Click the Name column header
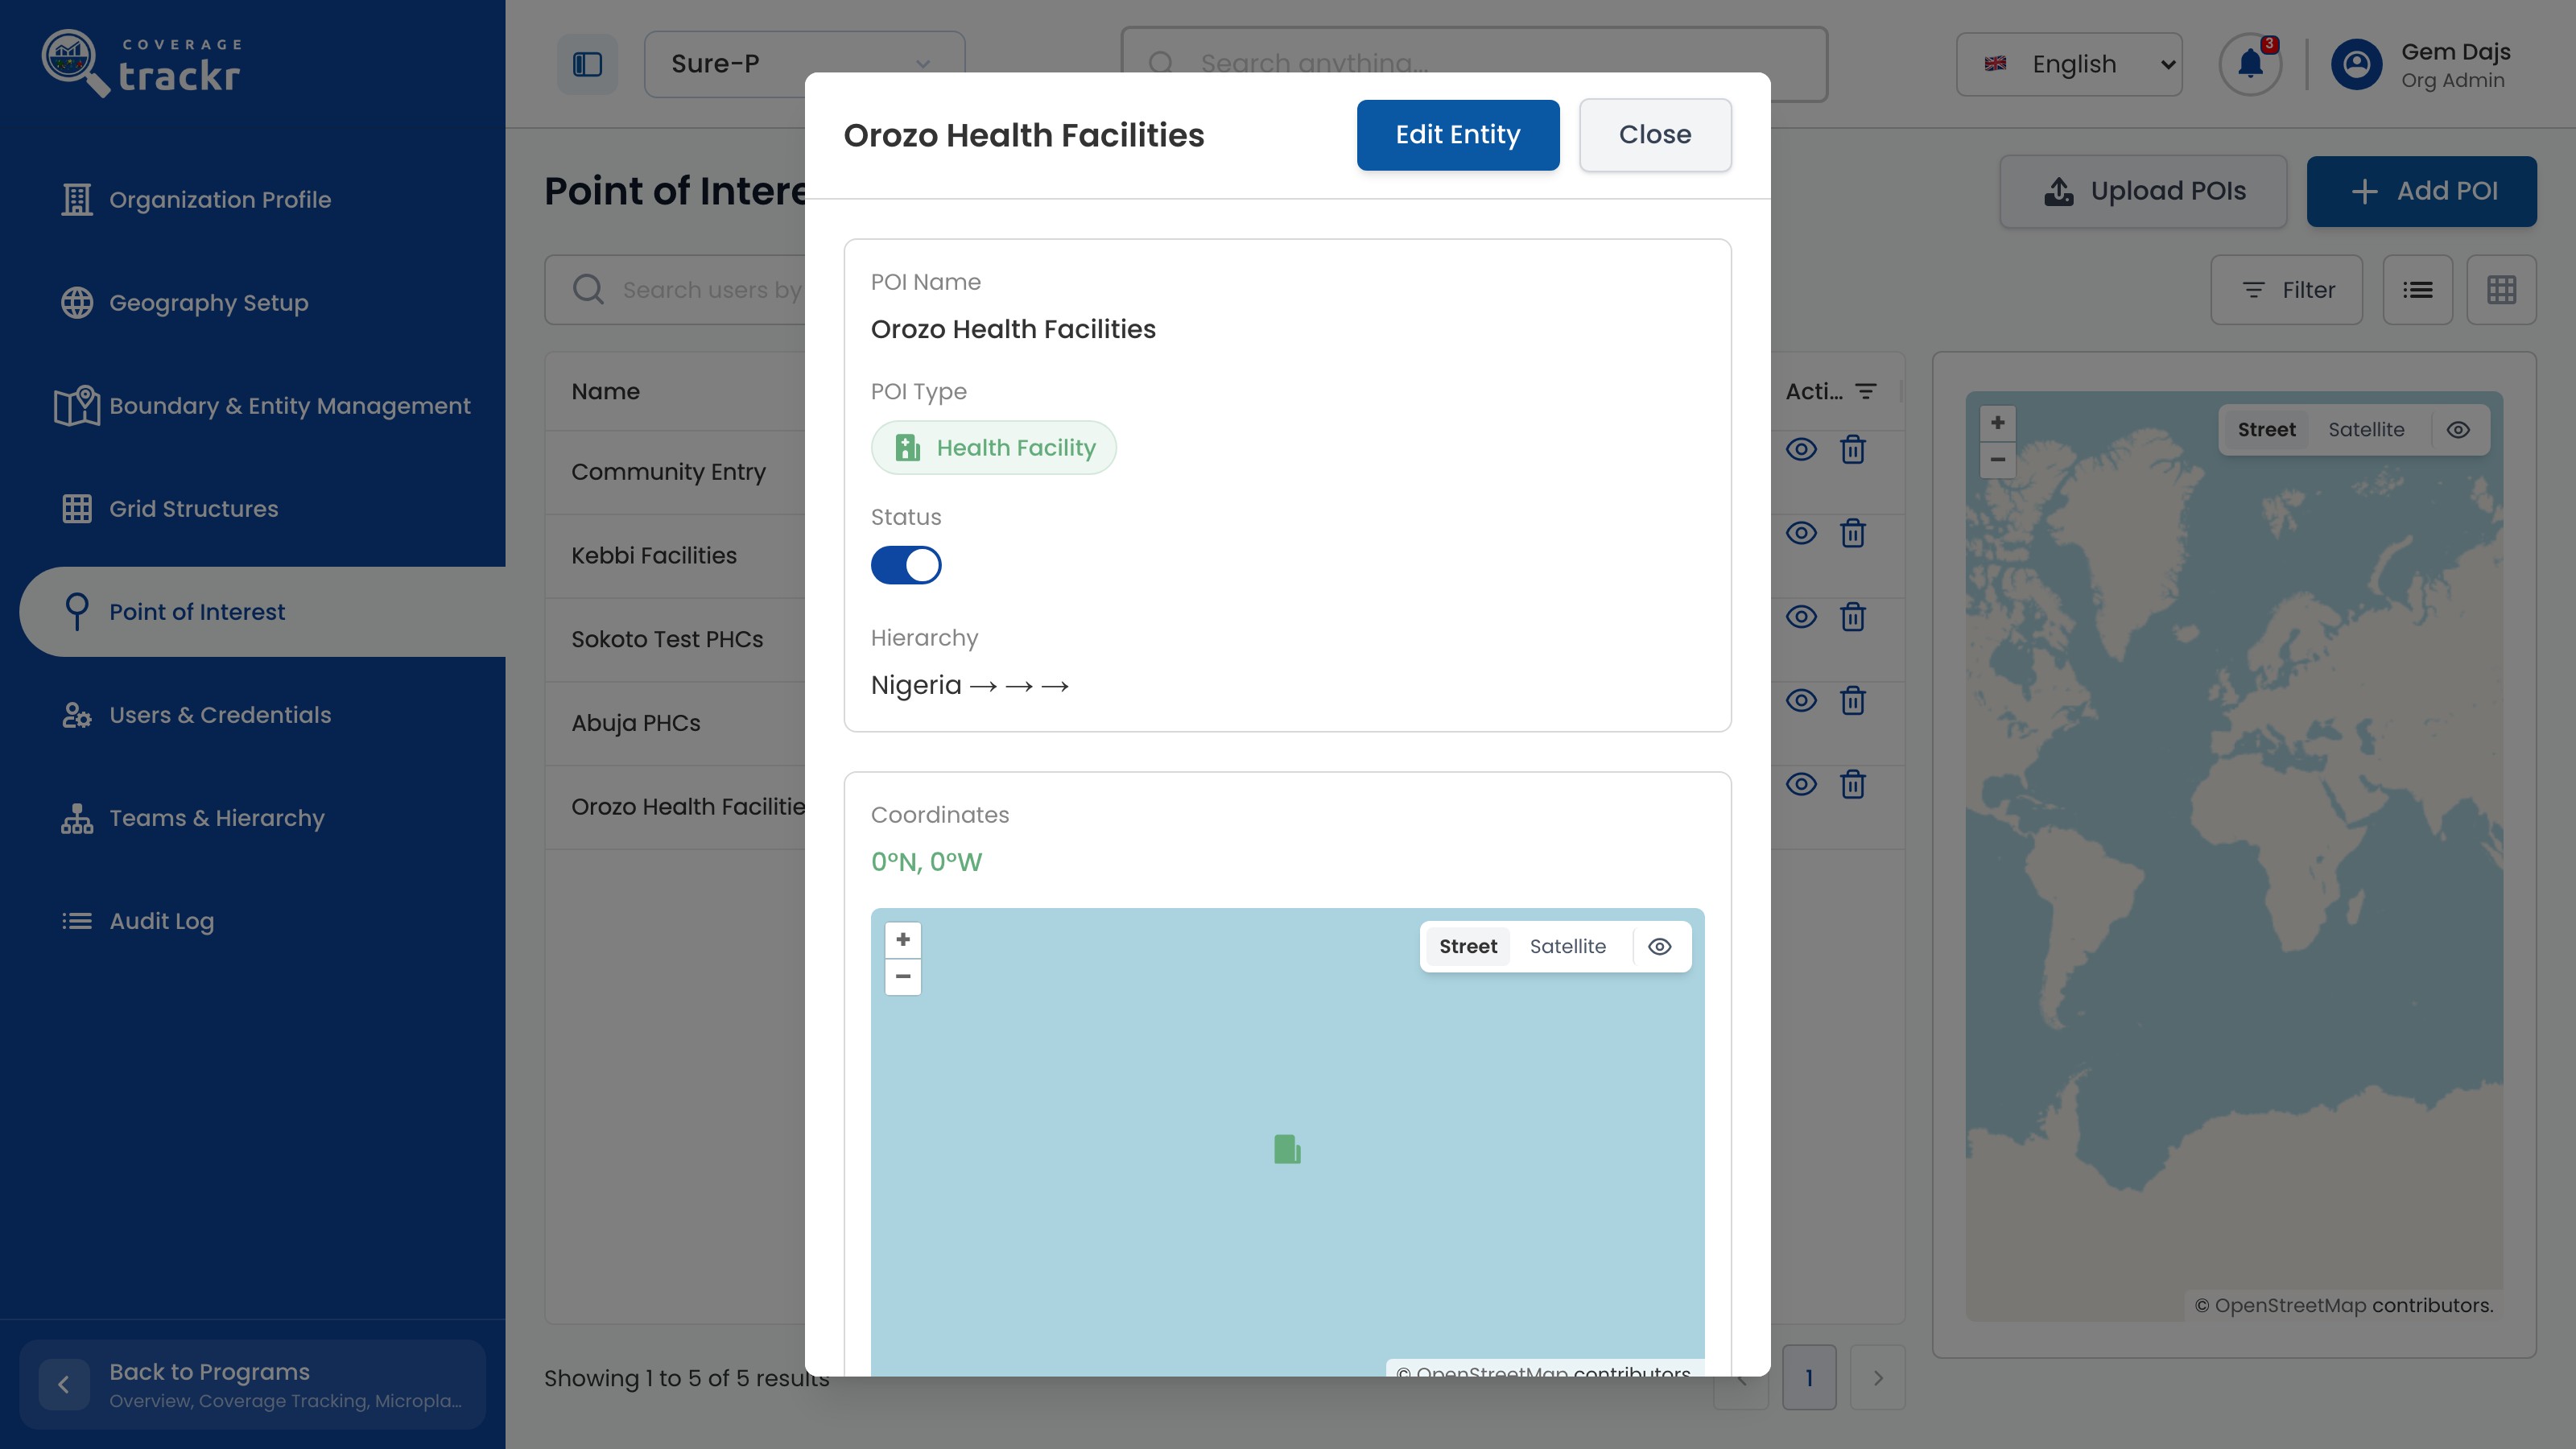 pyautogui.click(x=605, y=392)
